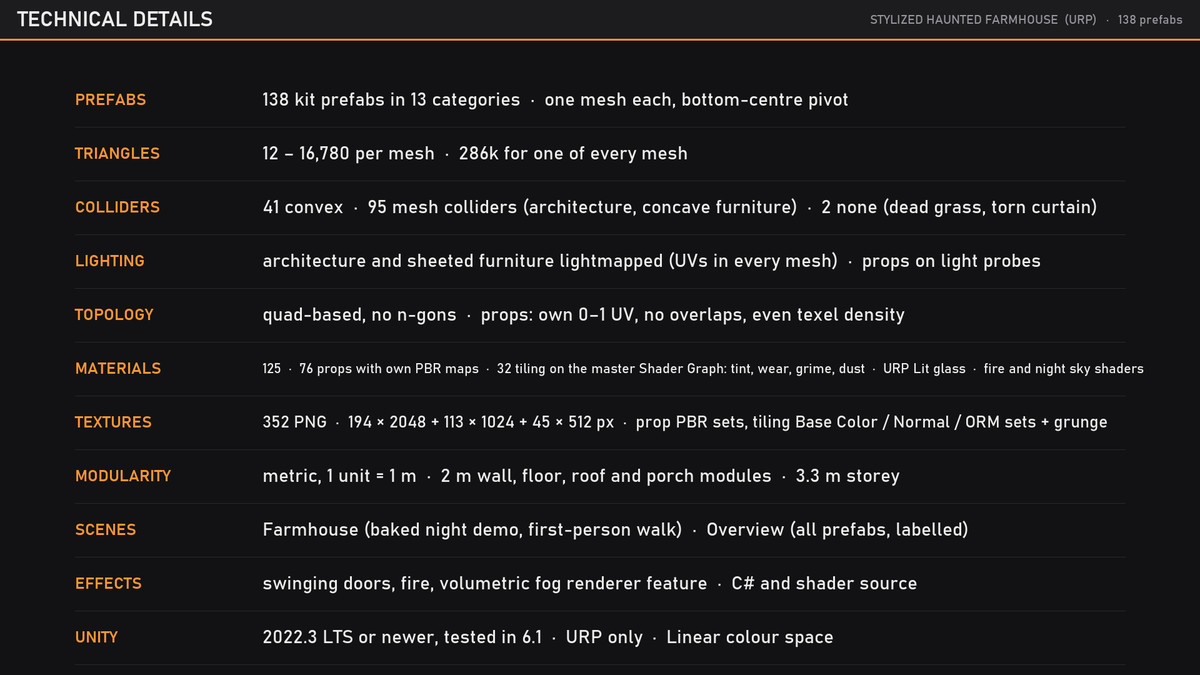Click the TECHNICAL DETAILS heading
1200x675 pixels.
click(x=115, y=19)
